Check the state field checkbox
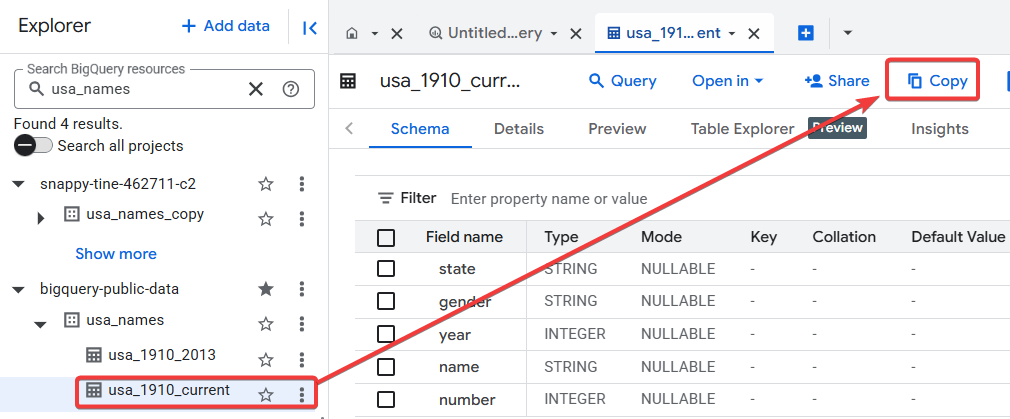This screenshot has width=1010, height=419. [x=386, y=269]
